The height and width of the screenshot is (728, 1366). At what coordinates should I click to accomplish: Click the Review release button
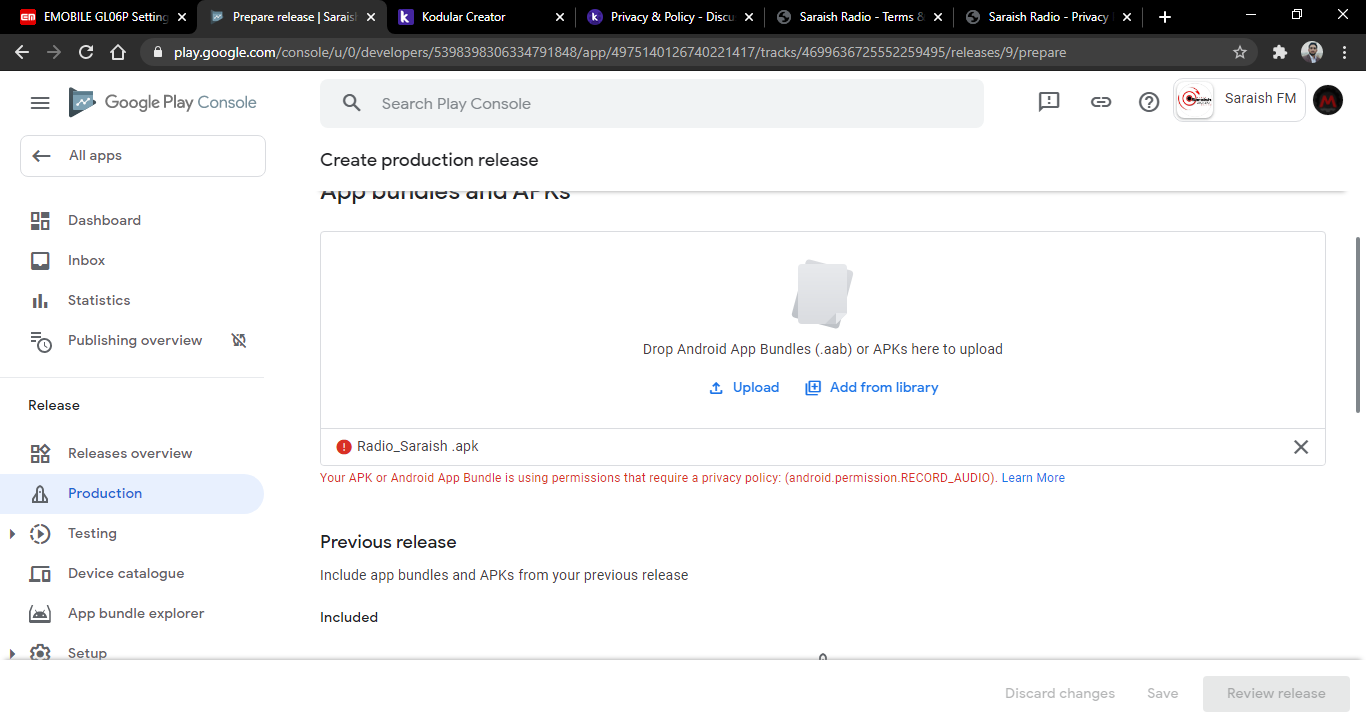pos(1276,693)
